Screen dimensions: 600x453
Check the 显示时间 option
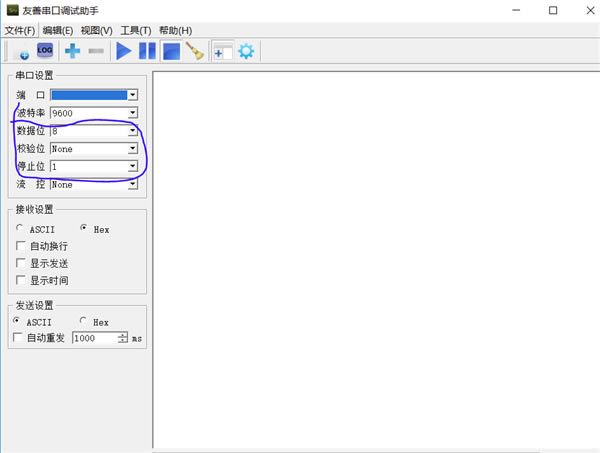pos(21,281)
